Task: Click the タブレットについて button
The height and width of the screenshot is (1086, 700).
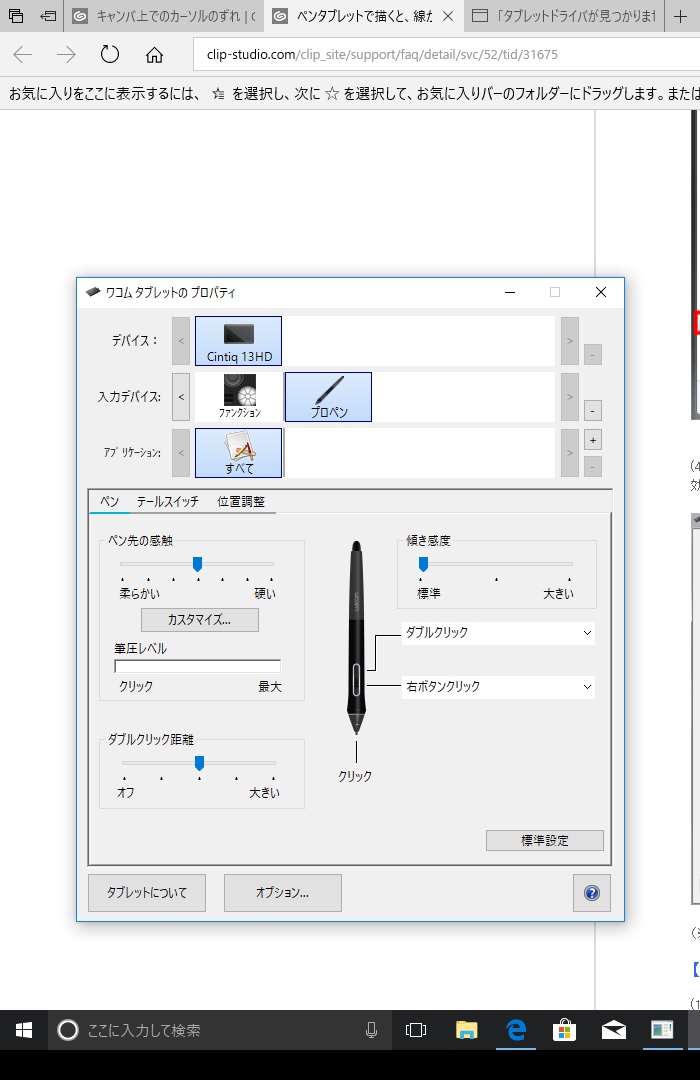Action: 147,893
